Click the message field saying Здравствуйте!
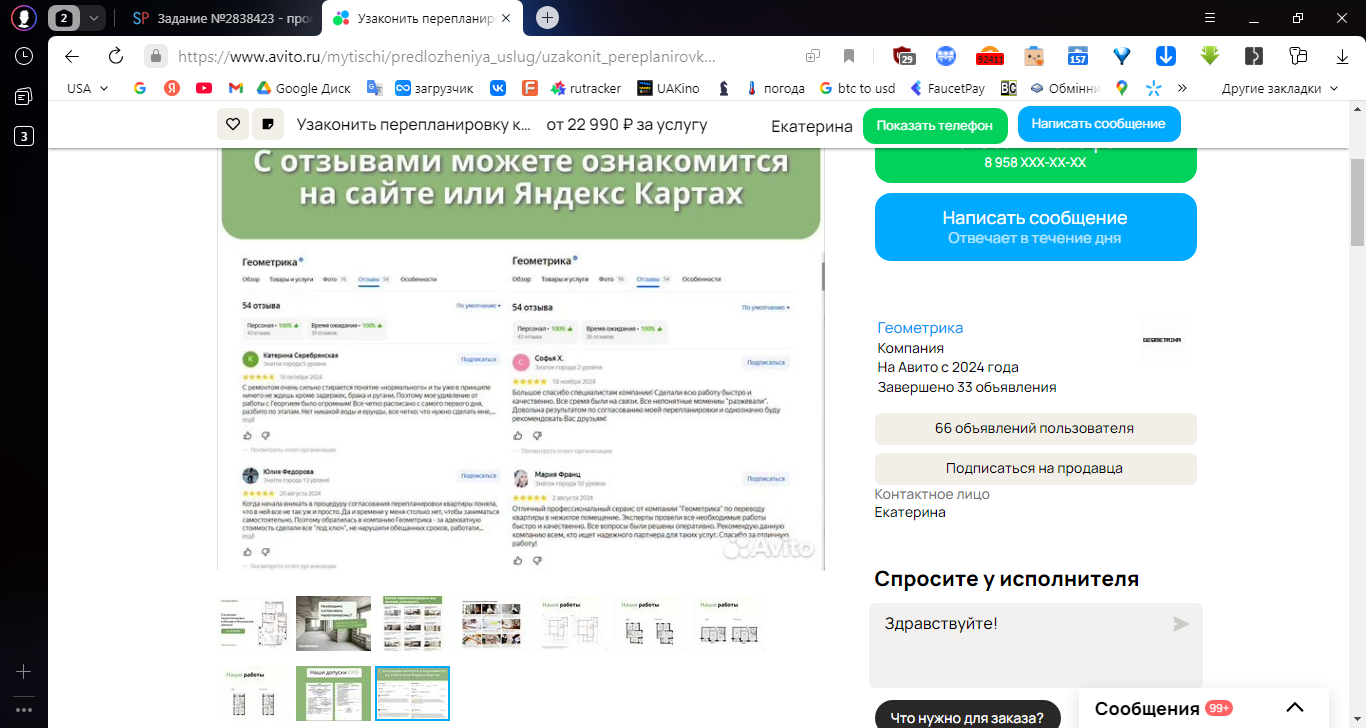The image size is (1366, 728). pyautogui.click(x=1035, y=645)
